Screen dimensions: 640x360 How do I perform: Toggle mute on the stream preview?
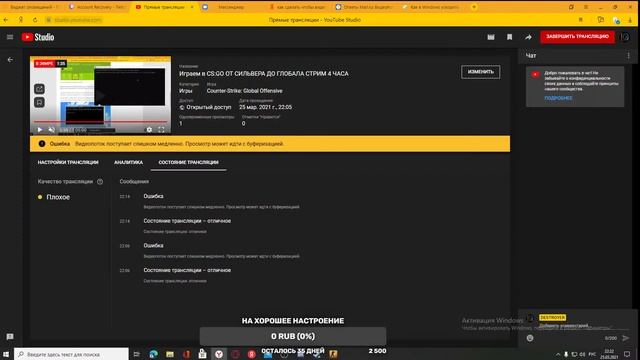coord(52,130)
